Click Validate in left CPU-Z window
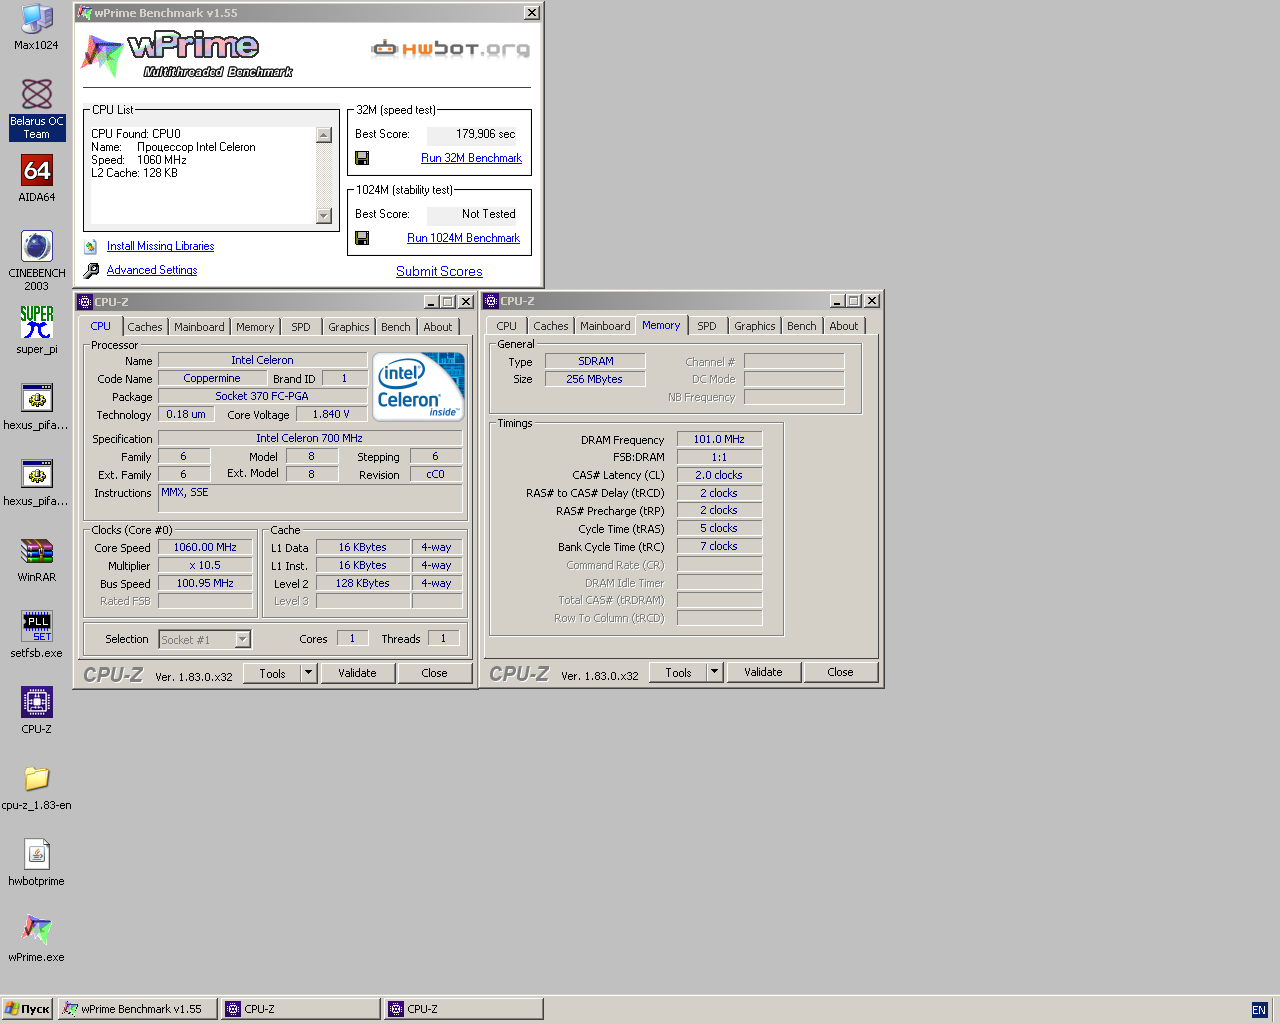1280x1024 pixels. pyautogui.click(x=357, y=673)
